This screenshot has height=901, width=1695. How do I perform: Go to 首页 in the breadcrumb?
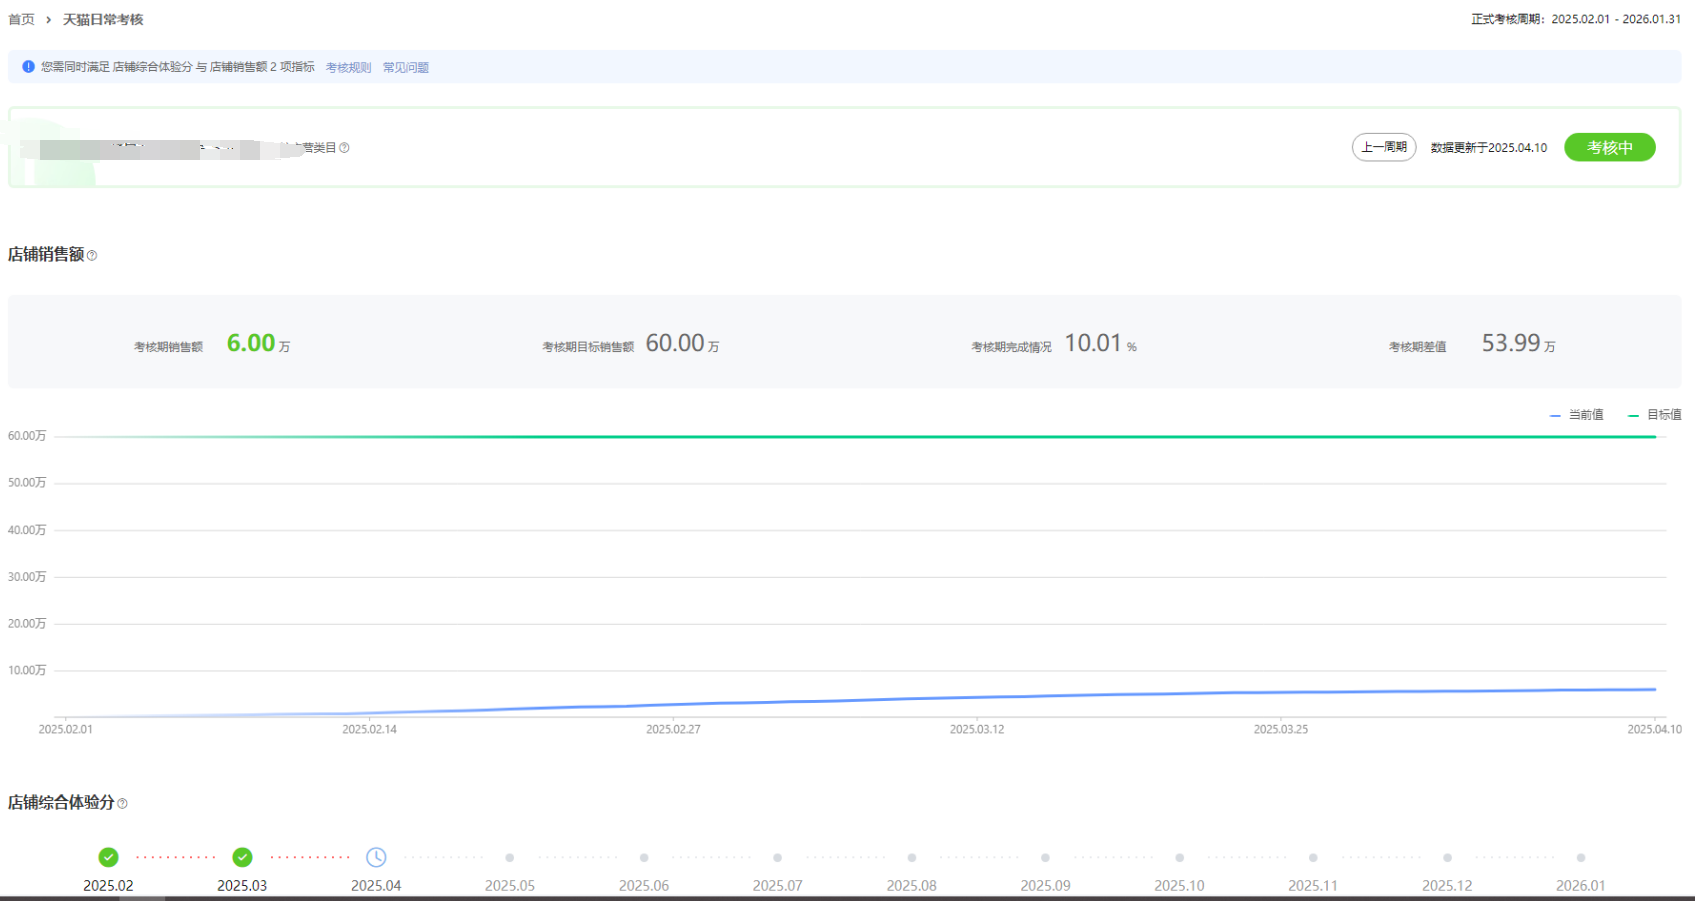coord(21,20)
